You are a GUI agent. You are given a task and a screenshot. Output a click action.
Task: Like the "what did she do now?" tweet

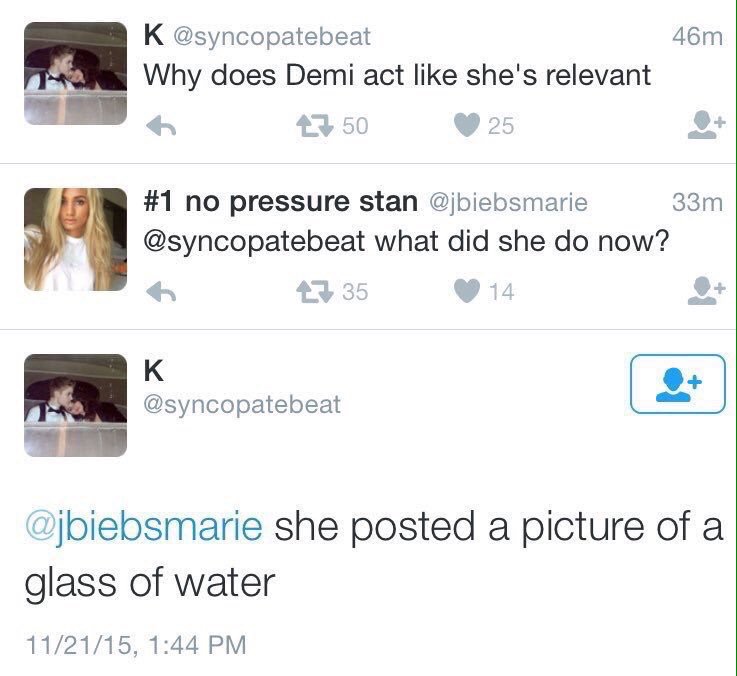465,292
